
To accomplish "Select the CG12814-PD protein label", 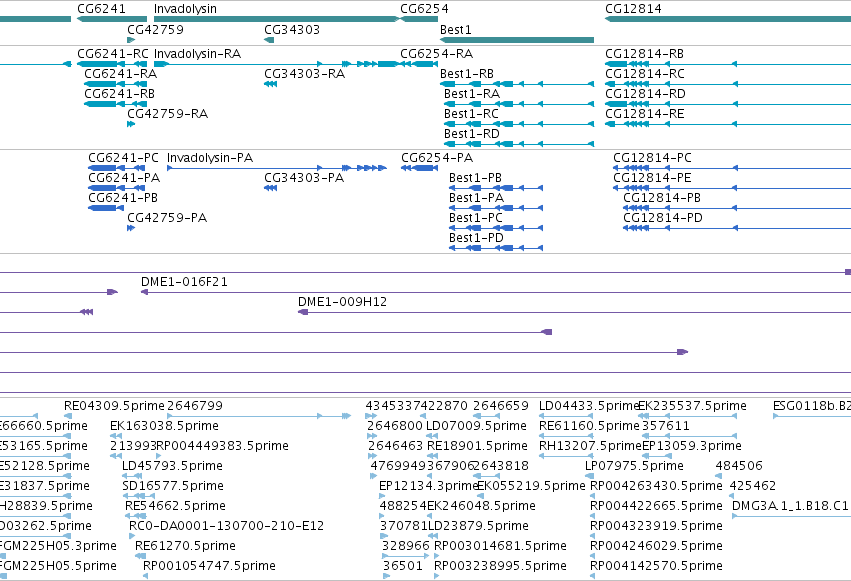I will point(663,218).
